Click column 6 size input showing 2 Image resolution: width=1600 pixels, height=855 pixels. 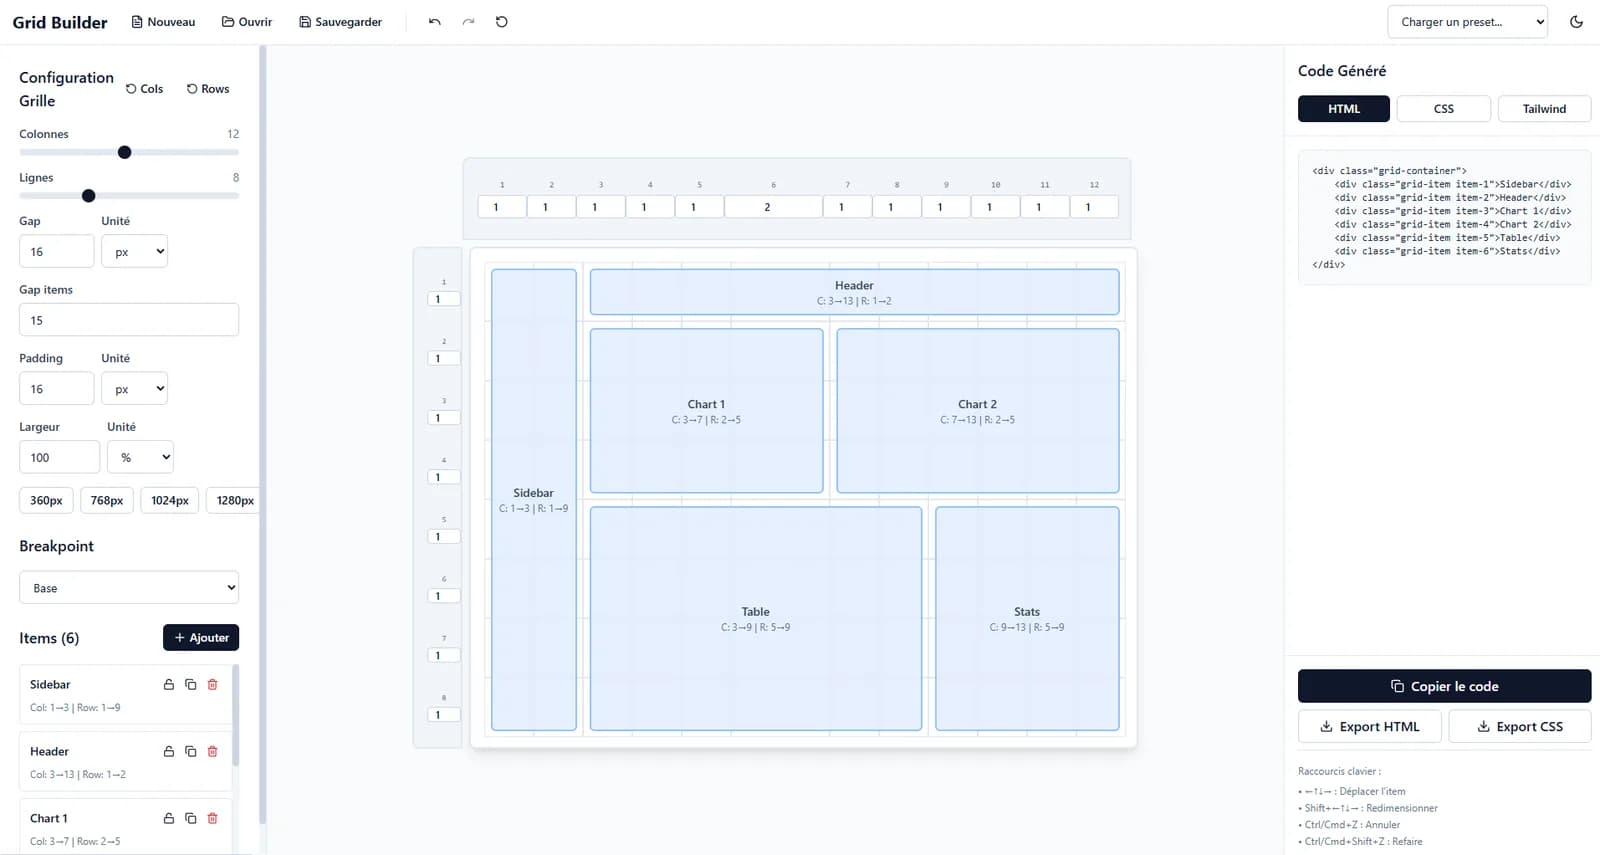[x=773, y=207]
